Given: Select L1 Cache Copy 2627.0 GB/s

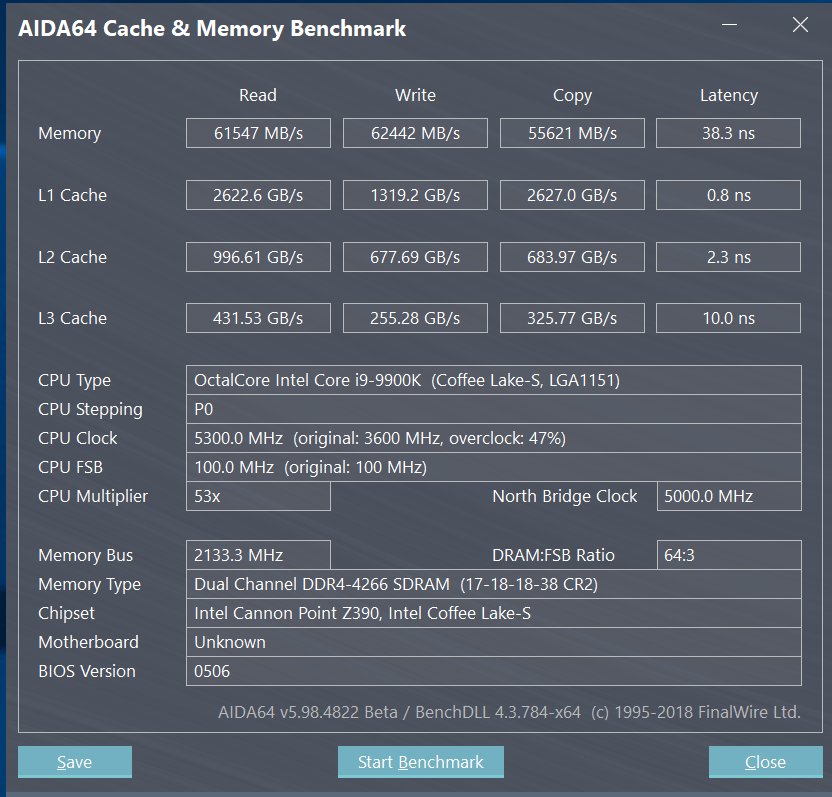Looking at the screenshot, I should [573, 195].
